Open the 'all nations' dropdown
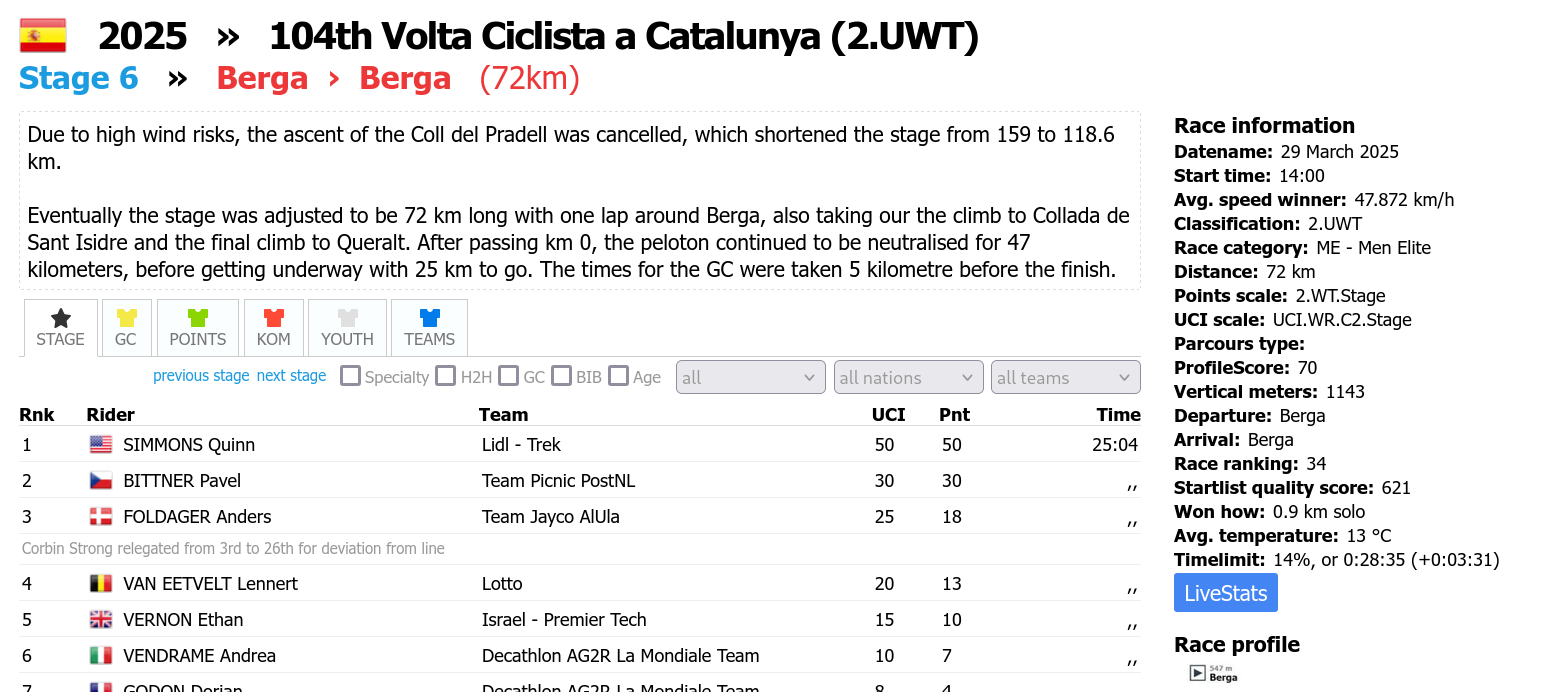The image size is (1554, 692). click(909, 377)
